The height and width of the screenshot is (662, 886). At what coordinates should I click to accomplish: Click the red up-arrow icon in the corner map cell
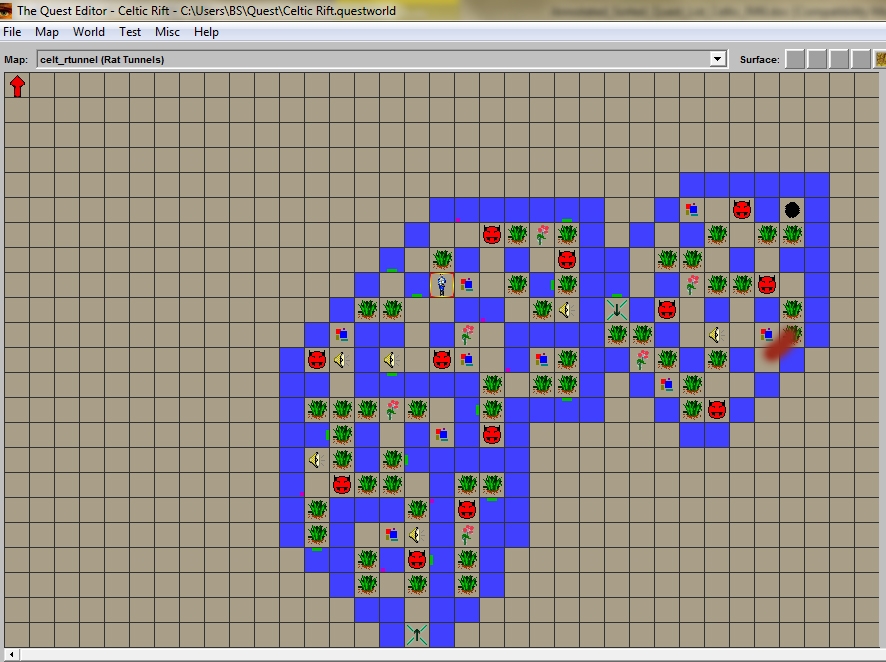[x=18, y=86]
